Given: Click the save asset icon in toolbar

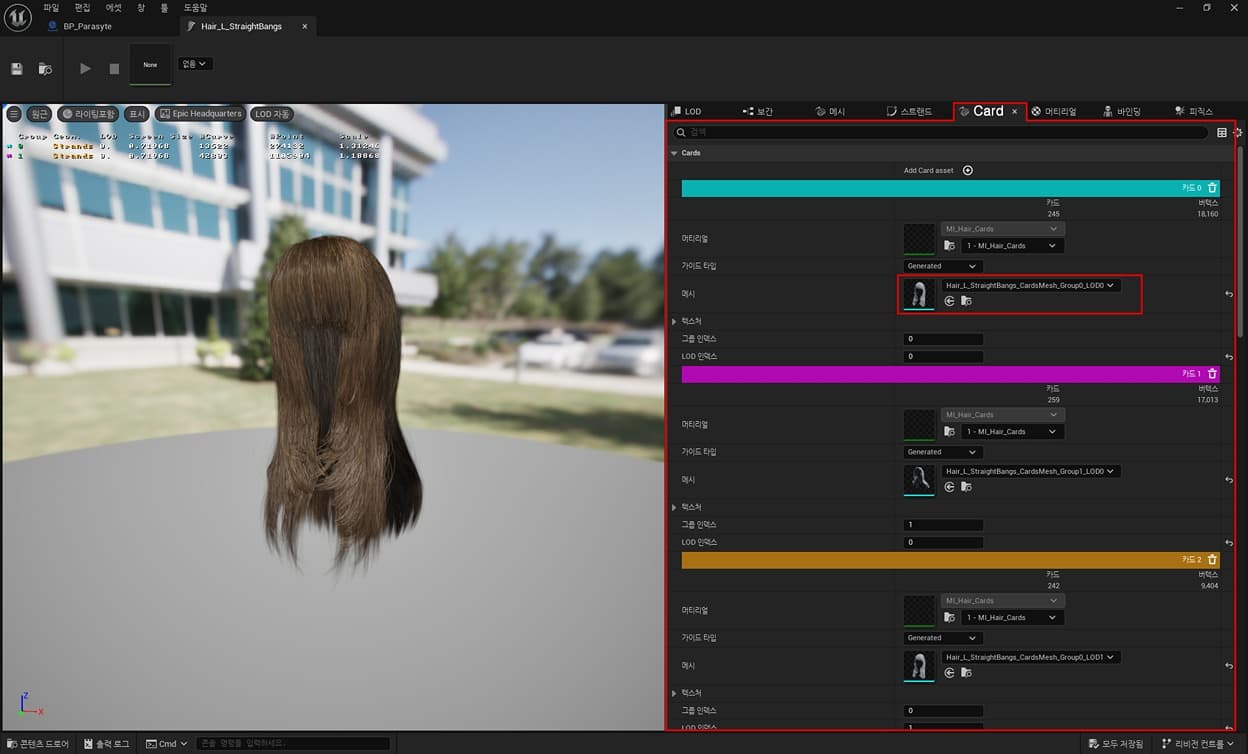Looking at the screenshot, I should 17,69.
